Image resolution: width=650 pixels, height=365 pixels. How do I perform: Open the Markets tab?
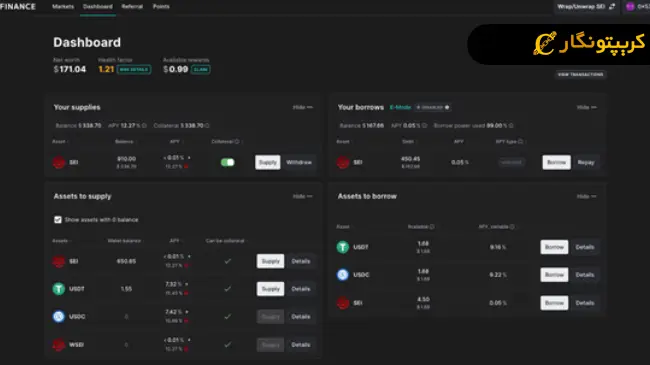[63, 7]
